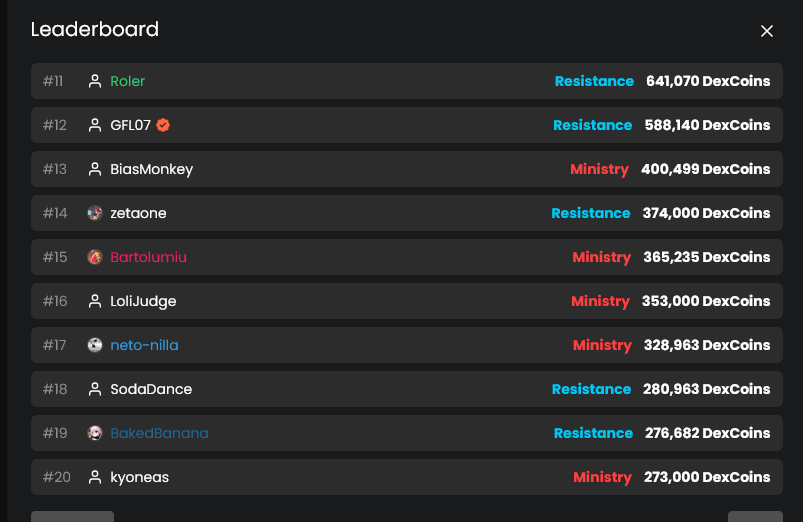The height and width of the screenshot is (522, 803).
Task: Click the user icon beside GFL07
Action: coord(95,125)
